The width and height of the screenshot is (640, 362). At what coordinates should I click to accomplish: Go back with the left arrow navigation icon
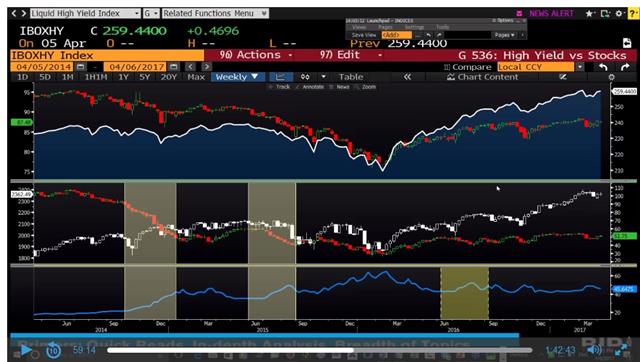(14, 13)
